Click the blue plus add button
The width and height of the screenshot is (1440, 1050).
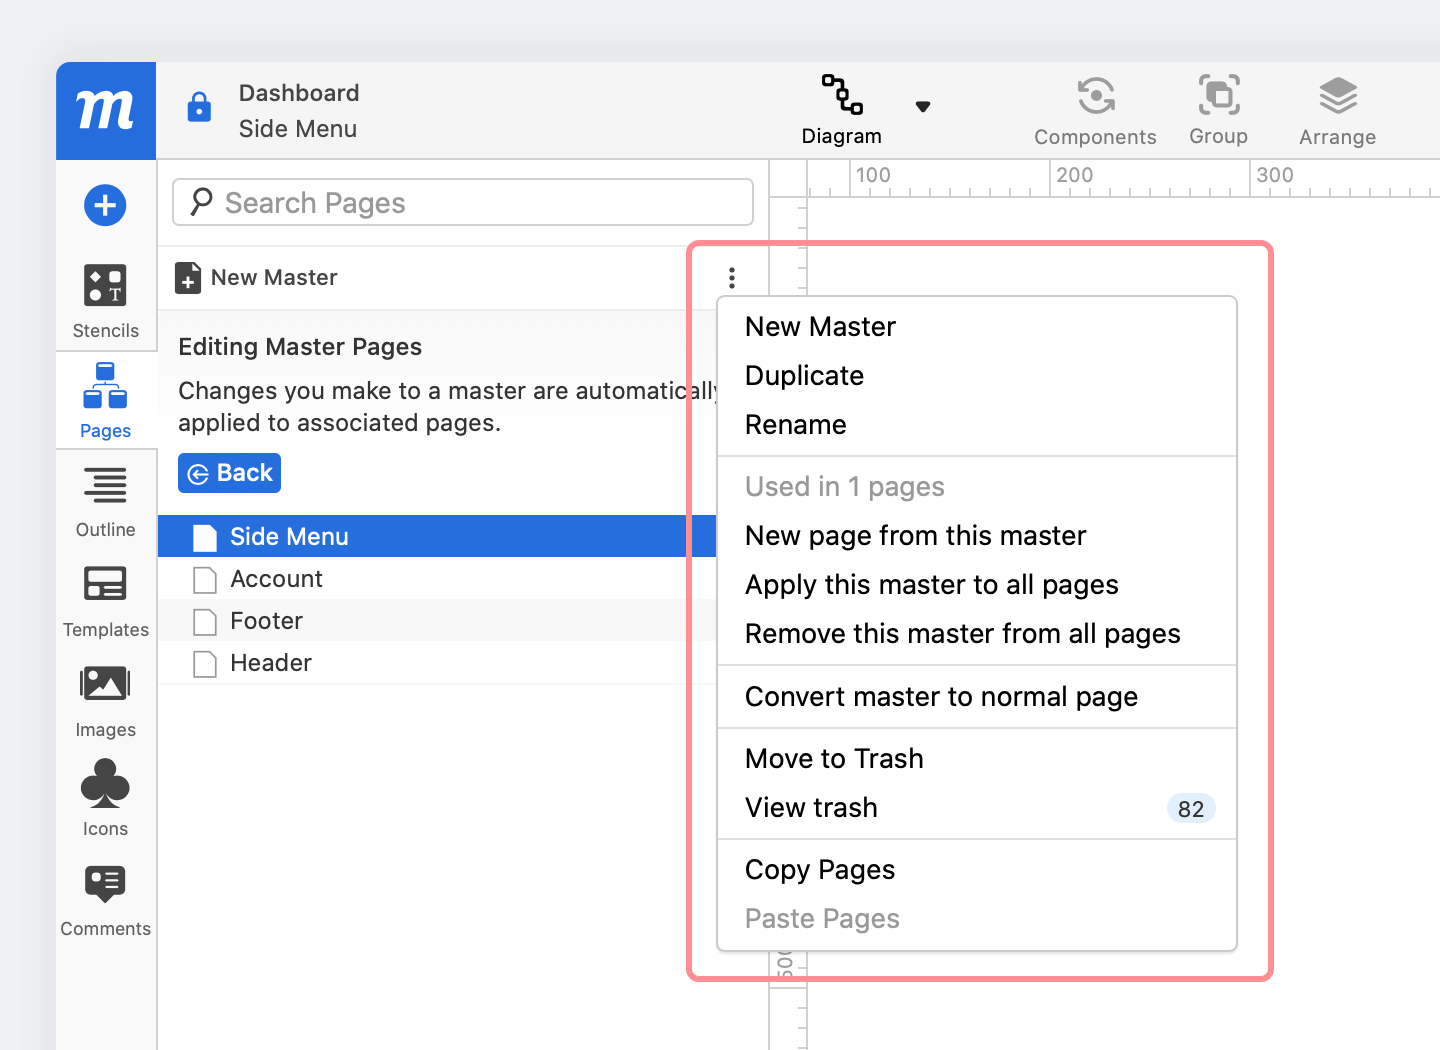105,206
